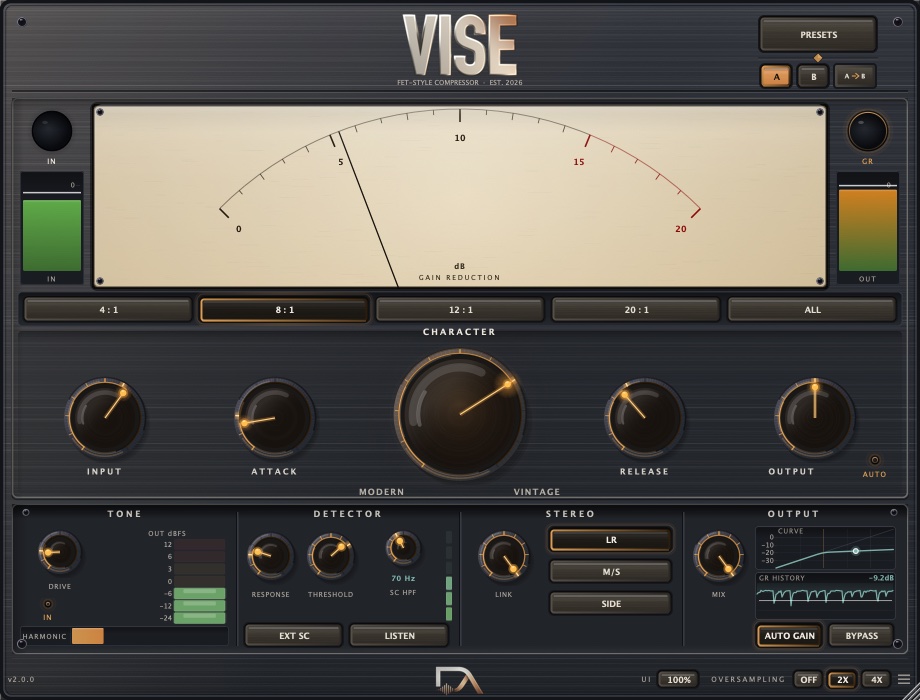Toggle sidechain LISTEN
920x700 pixels.
(399, 635)
